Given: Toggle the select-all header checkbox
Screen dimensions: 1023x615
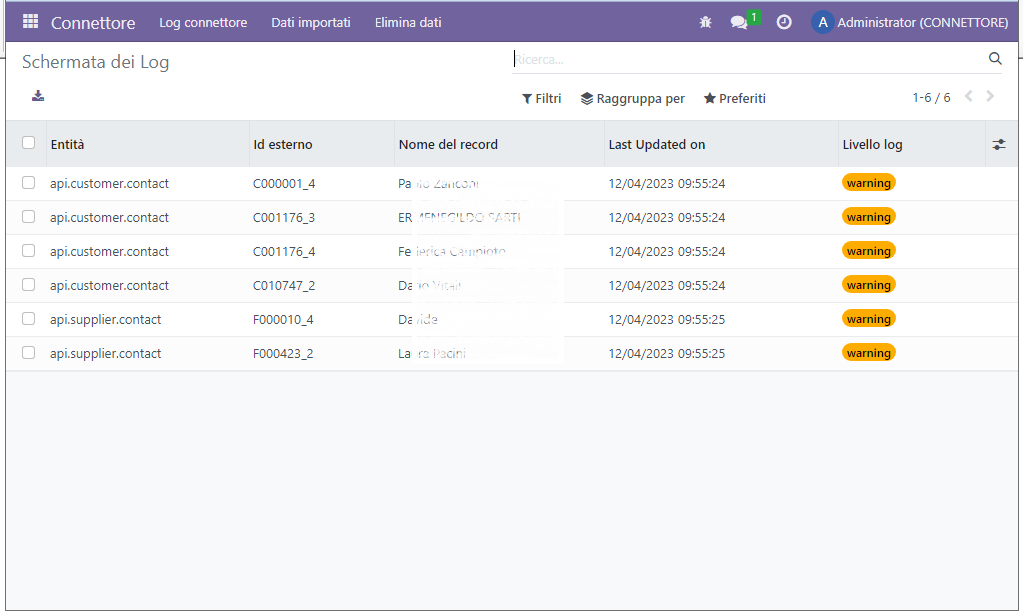Looking at the screenshot, I should click(28, 143).
